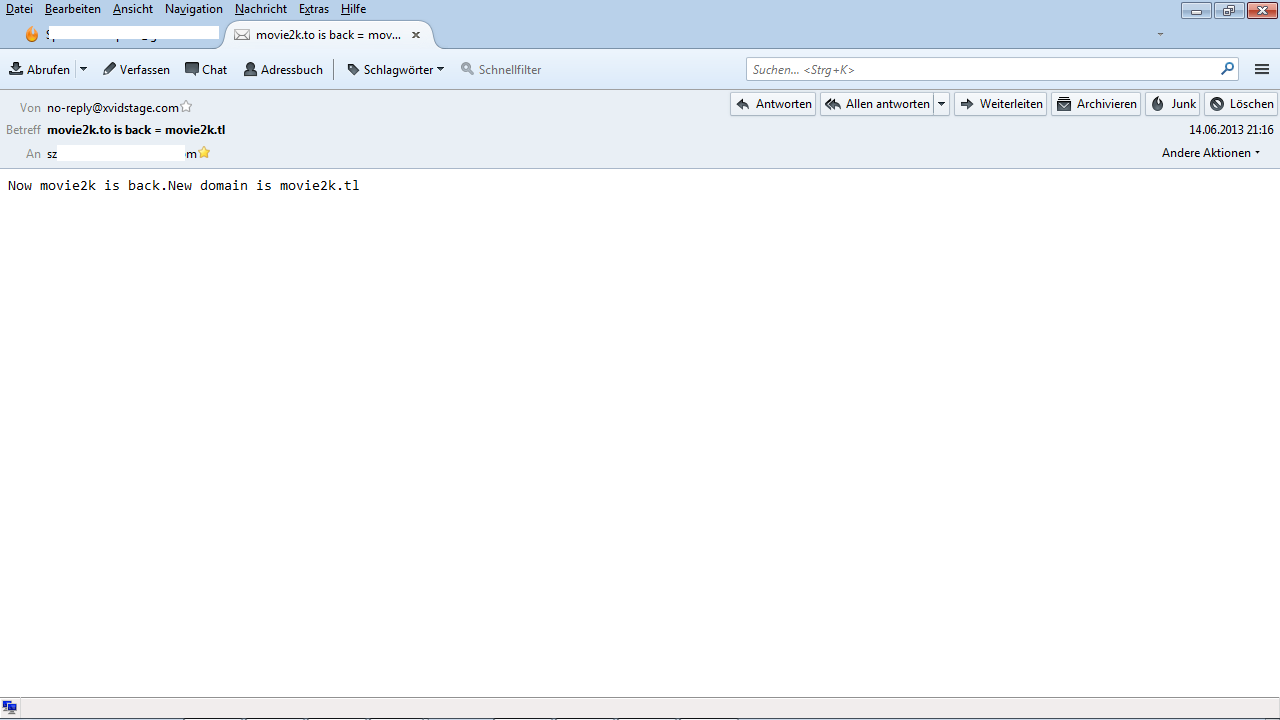
Task: Reply to all with Allen antworten
Action: pos(877,104)
